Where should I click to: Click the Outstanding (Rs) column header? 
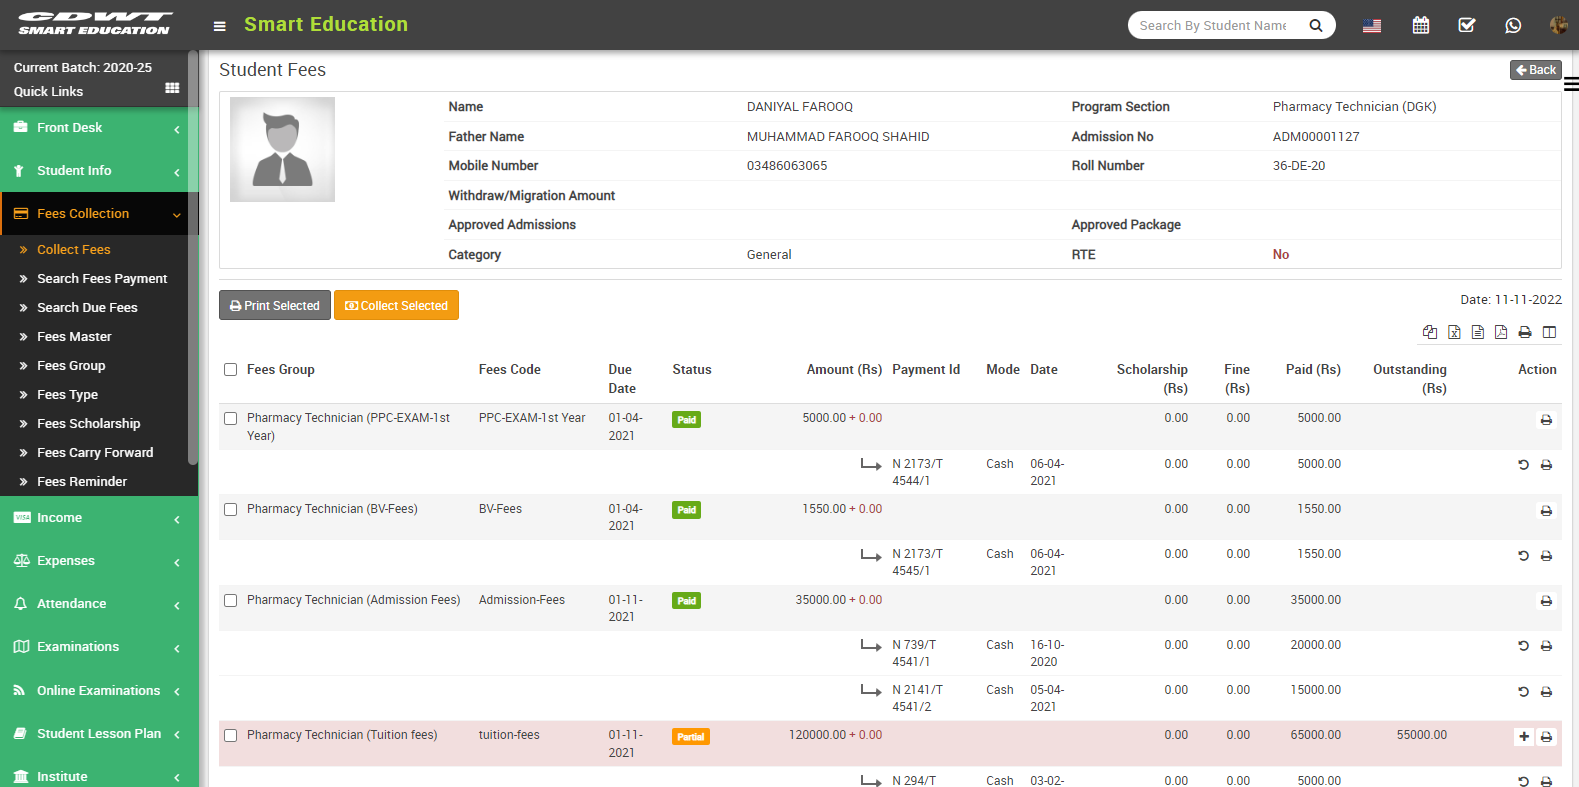pos(1409,379)
